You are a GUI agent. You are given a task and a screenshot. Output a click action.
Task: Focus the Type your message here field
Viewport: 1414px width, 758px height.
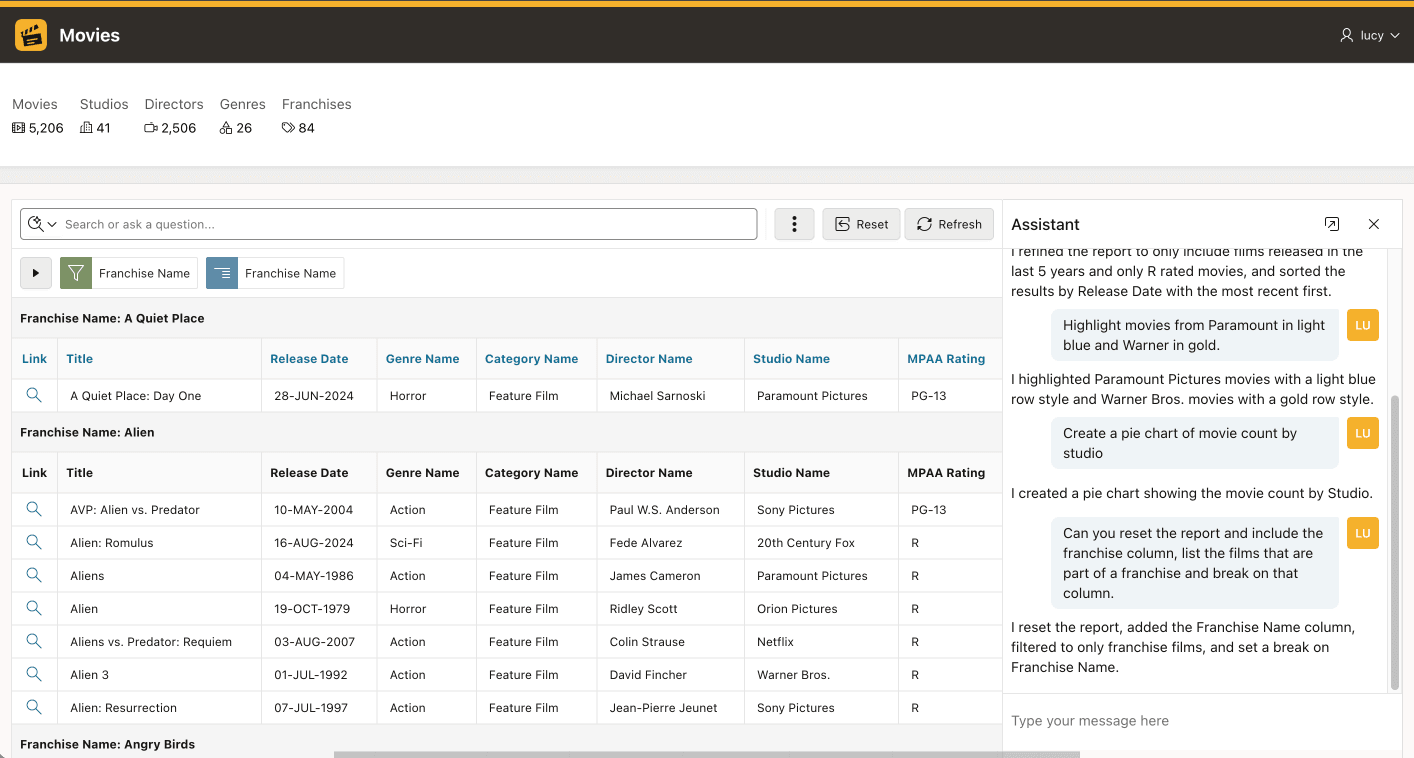tap(1202, 721)
